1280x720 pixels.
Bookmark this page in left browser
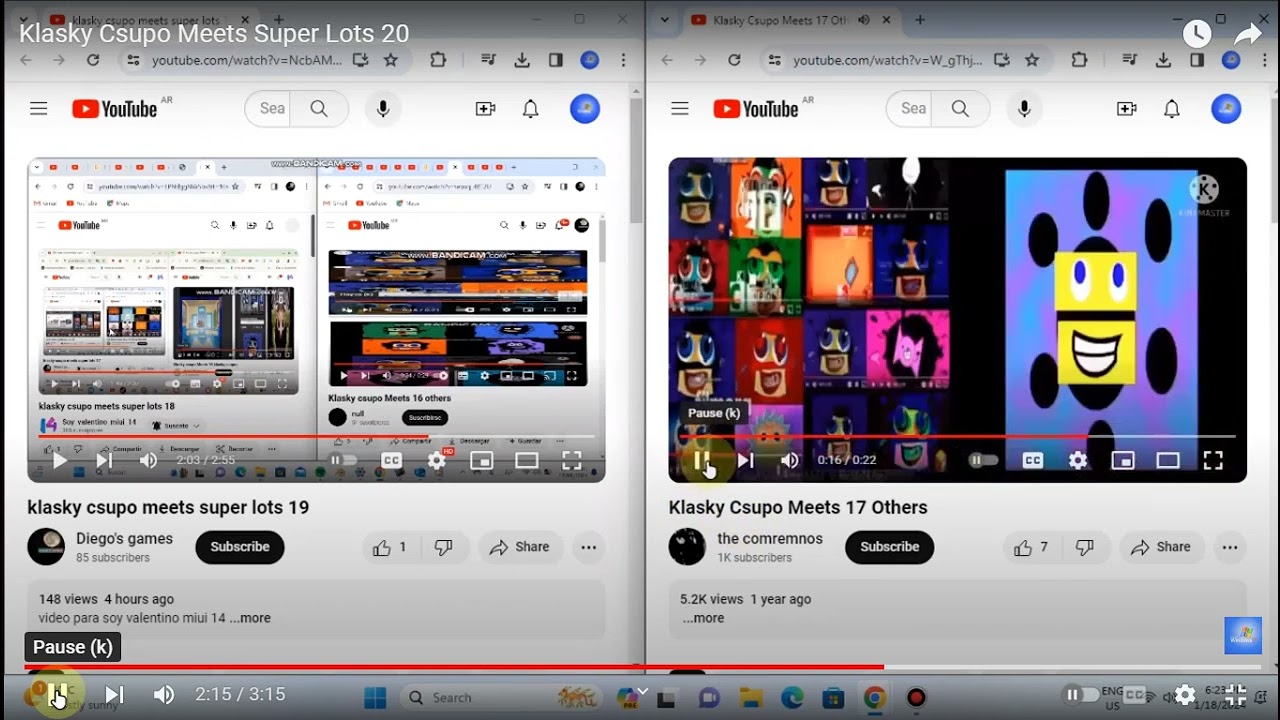(x=391, y=60)
